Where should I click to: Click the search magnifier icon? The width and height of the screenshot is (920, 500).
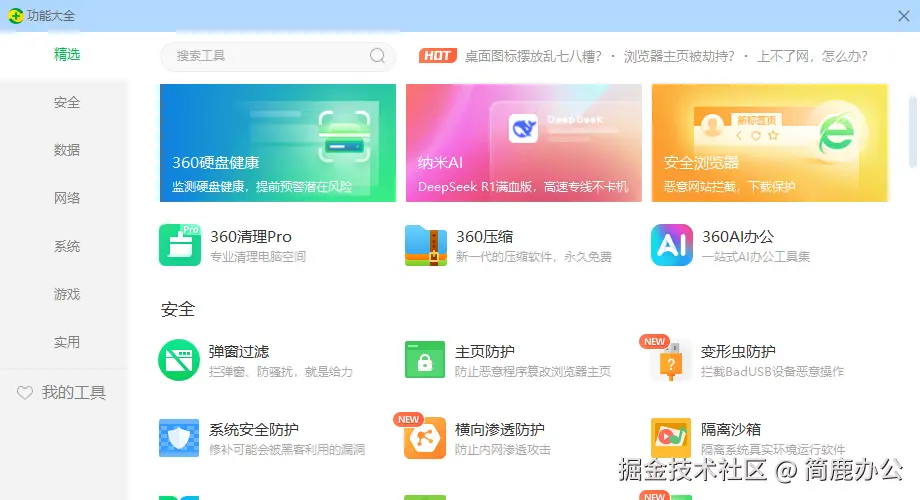point(377,56)
